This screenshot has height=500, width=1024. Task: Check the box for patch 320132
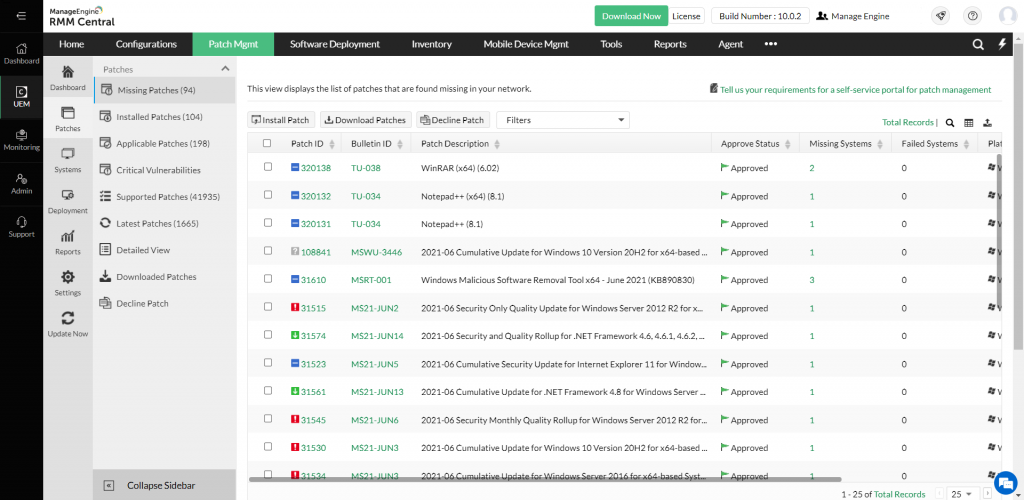(268, 195)
